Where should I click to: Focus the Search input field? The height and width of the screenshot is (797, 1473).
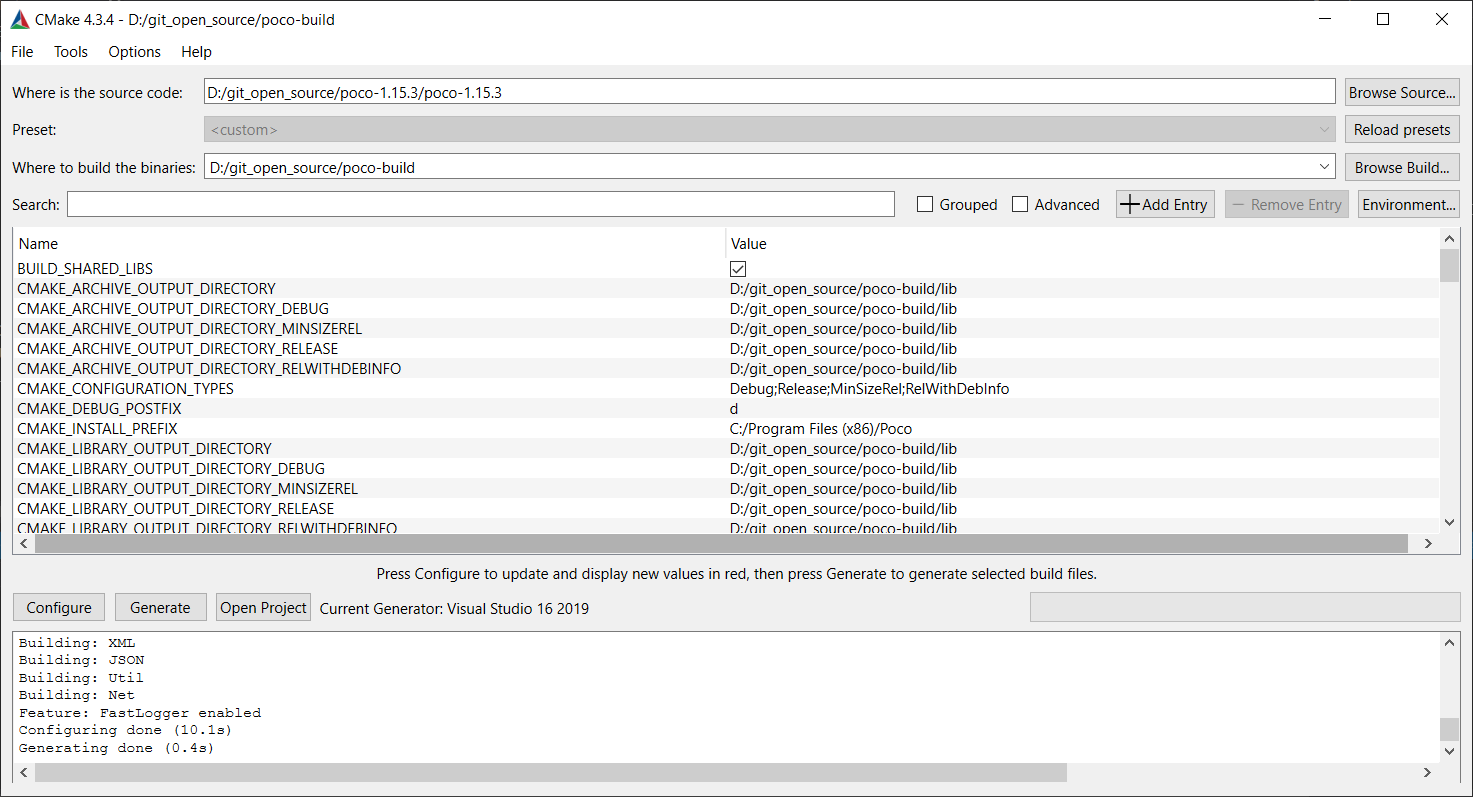click(x=481, y=204)
